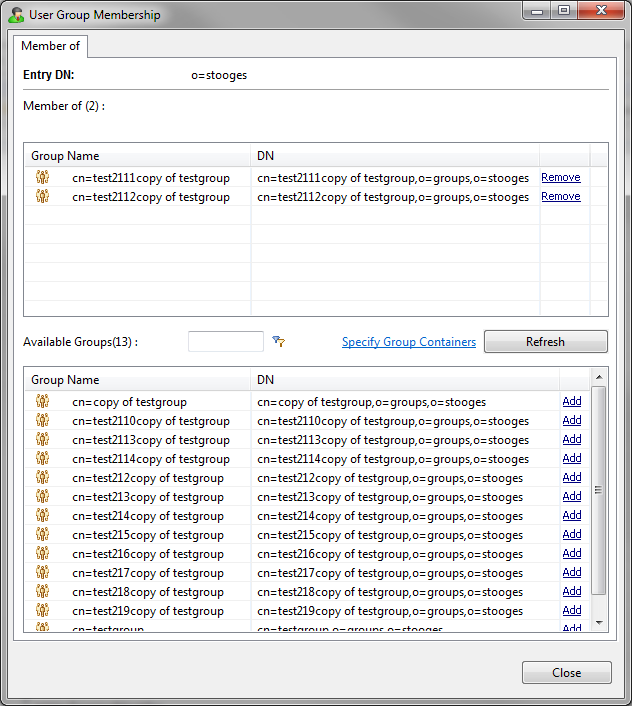The width and height of the screenshot is (632, 706).
Task: Open the Specify Group Containers link
Action: (408, 342)
